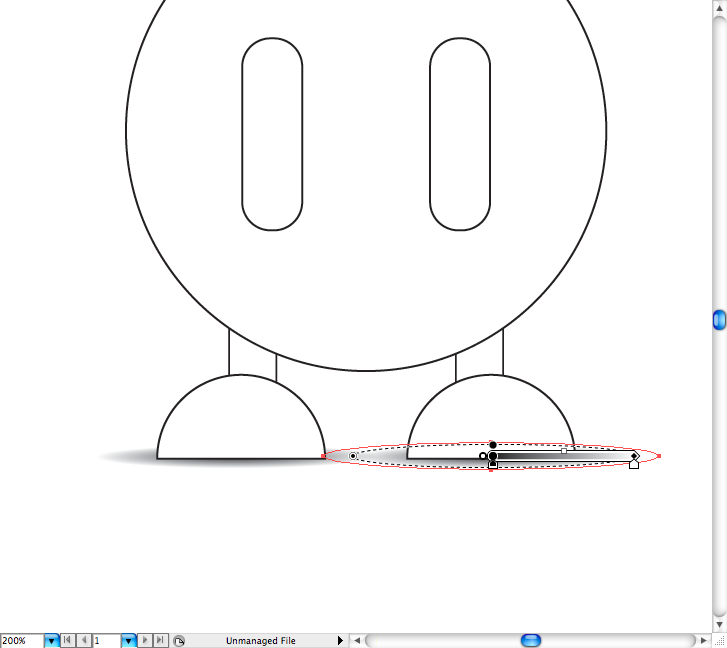Click the horizontal scrollbar right arrow
Image resolution: width=727 pixels, height=648 pixels.
(x=704, y=640)
